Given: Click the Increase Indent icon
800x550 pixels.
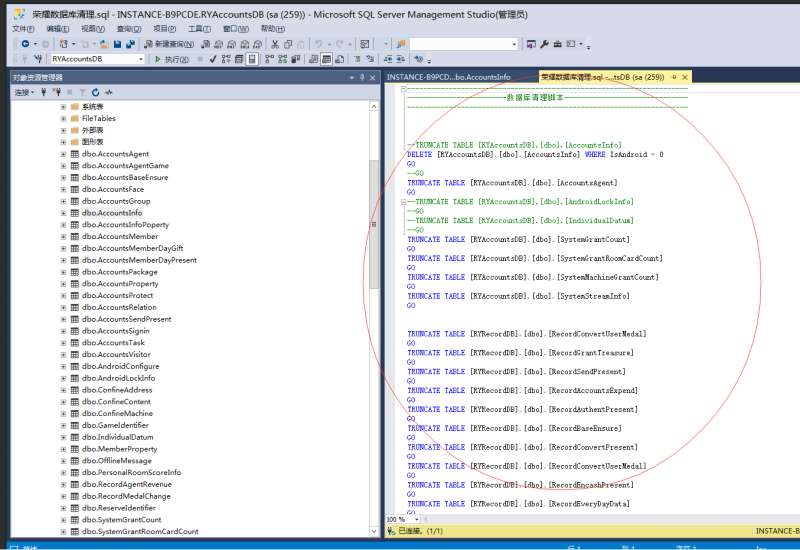Looking at the screenshot, I should [401, 59].
